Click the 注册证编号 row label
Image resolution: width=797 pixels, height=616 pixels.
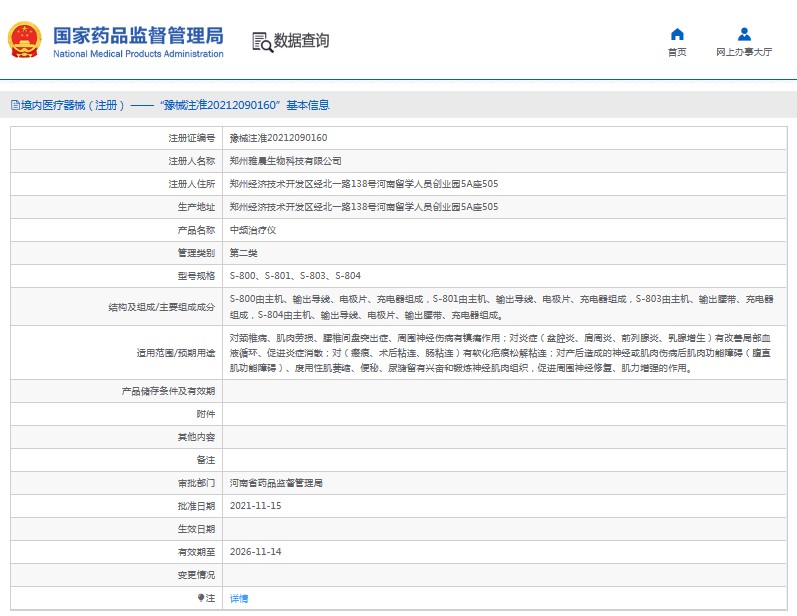[x=192, y=138]
